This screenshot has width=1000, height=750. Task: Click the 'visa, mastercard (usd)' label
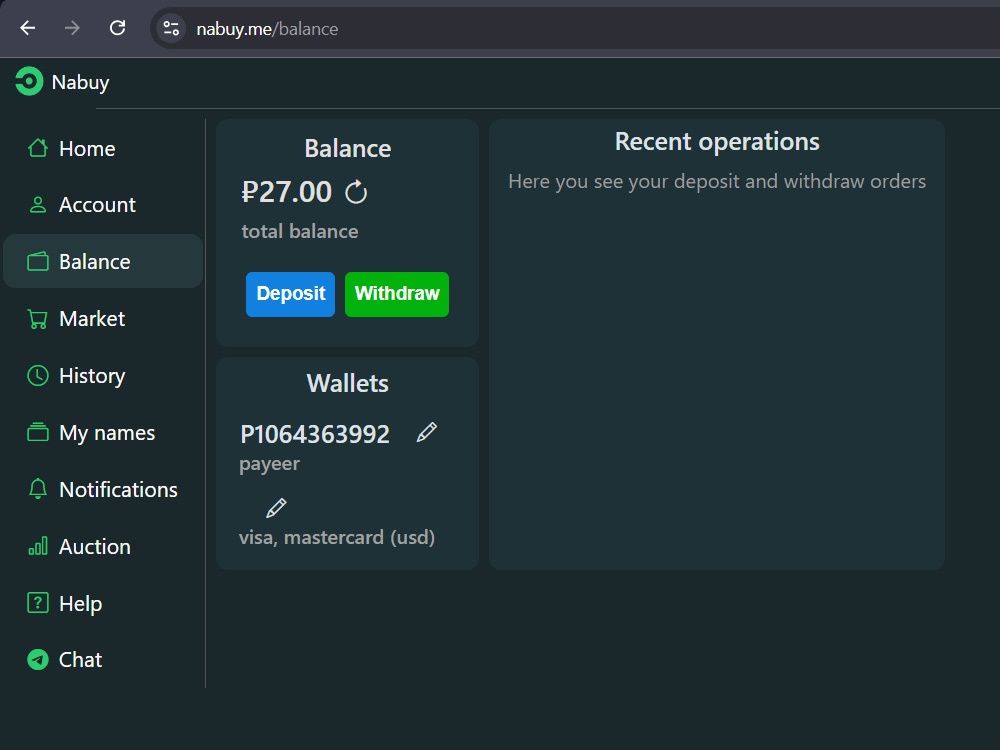tap(337, 538)
